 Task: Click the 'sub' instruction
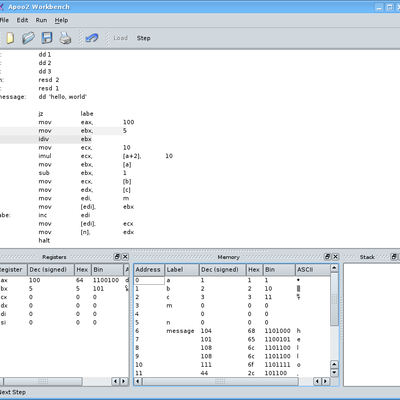click(x=44, y=173)
